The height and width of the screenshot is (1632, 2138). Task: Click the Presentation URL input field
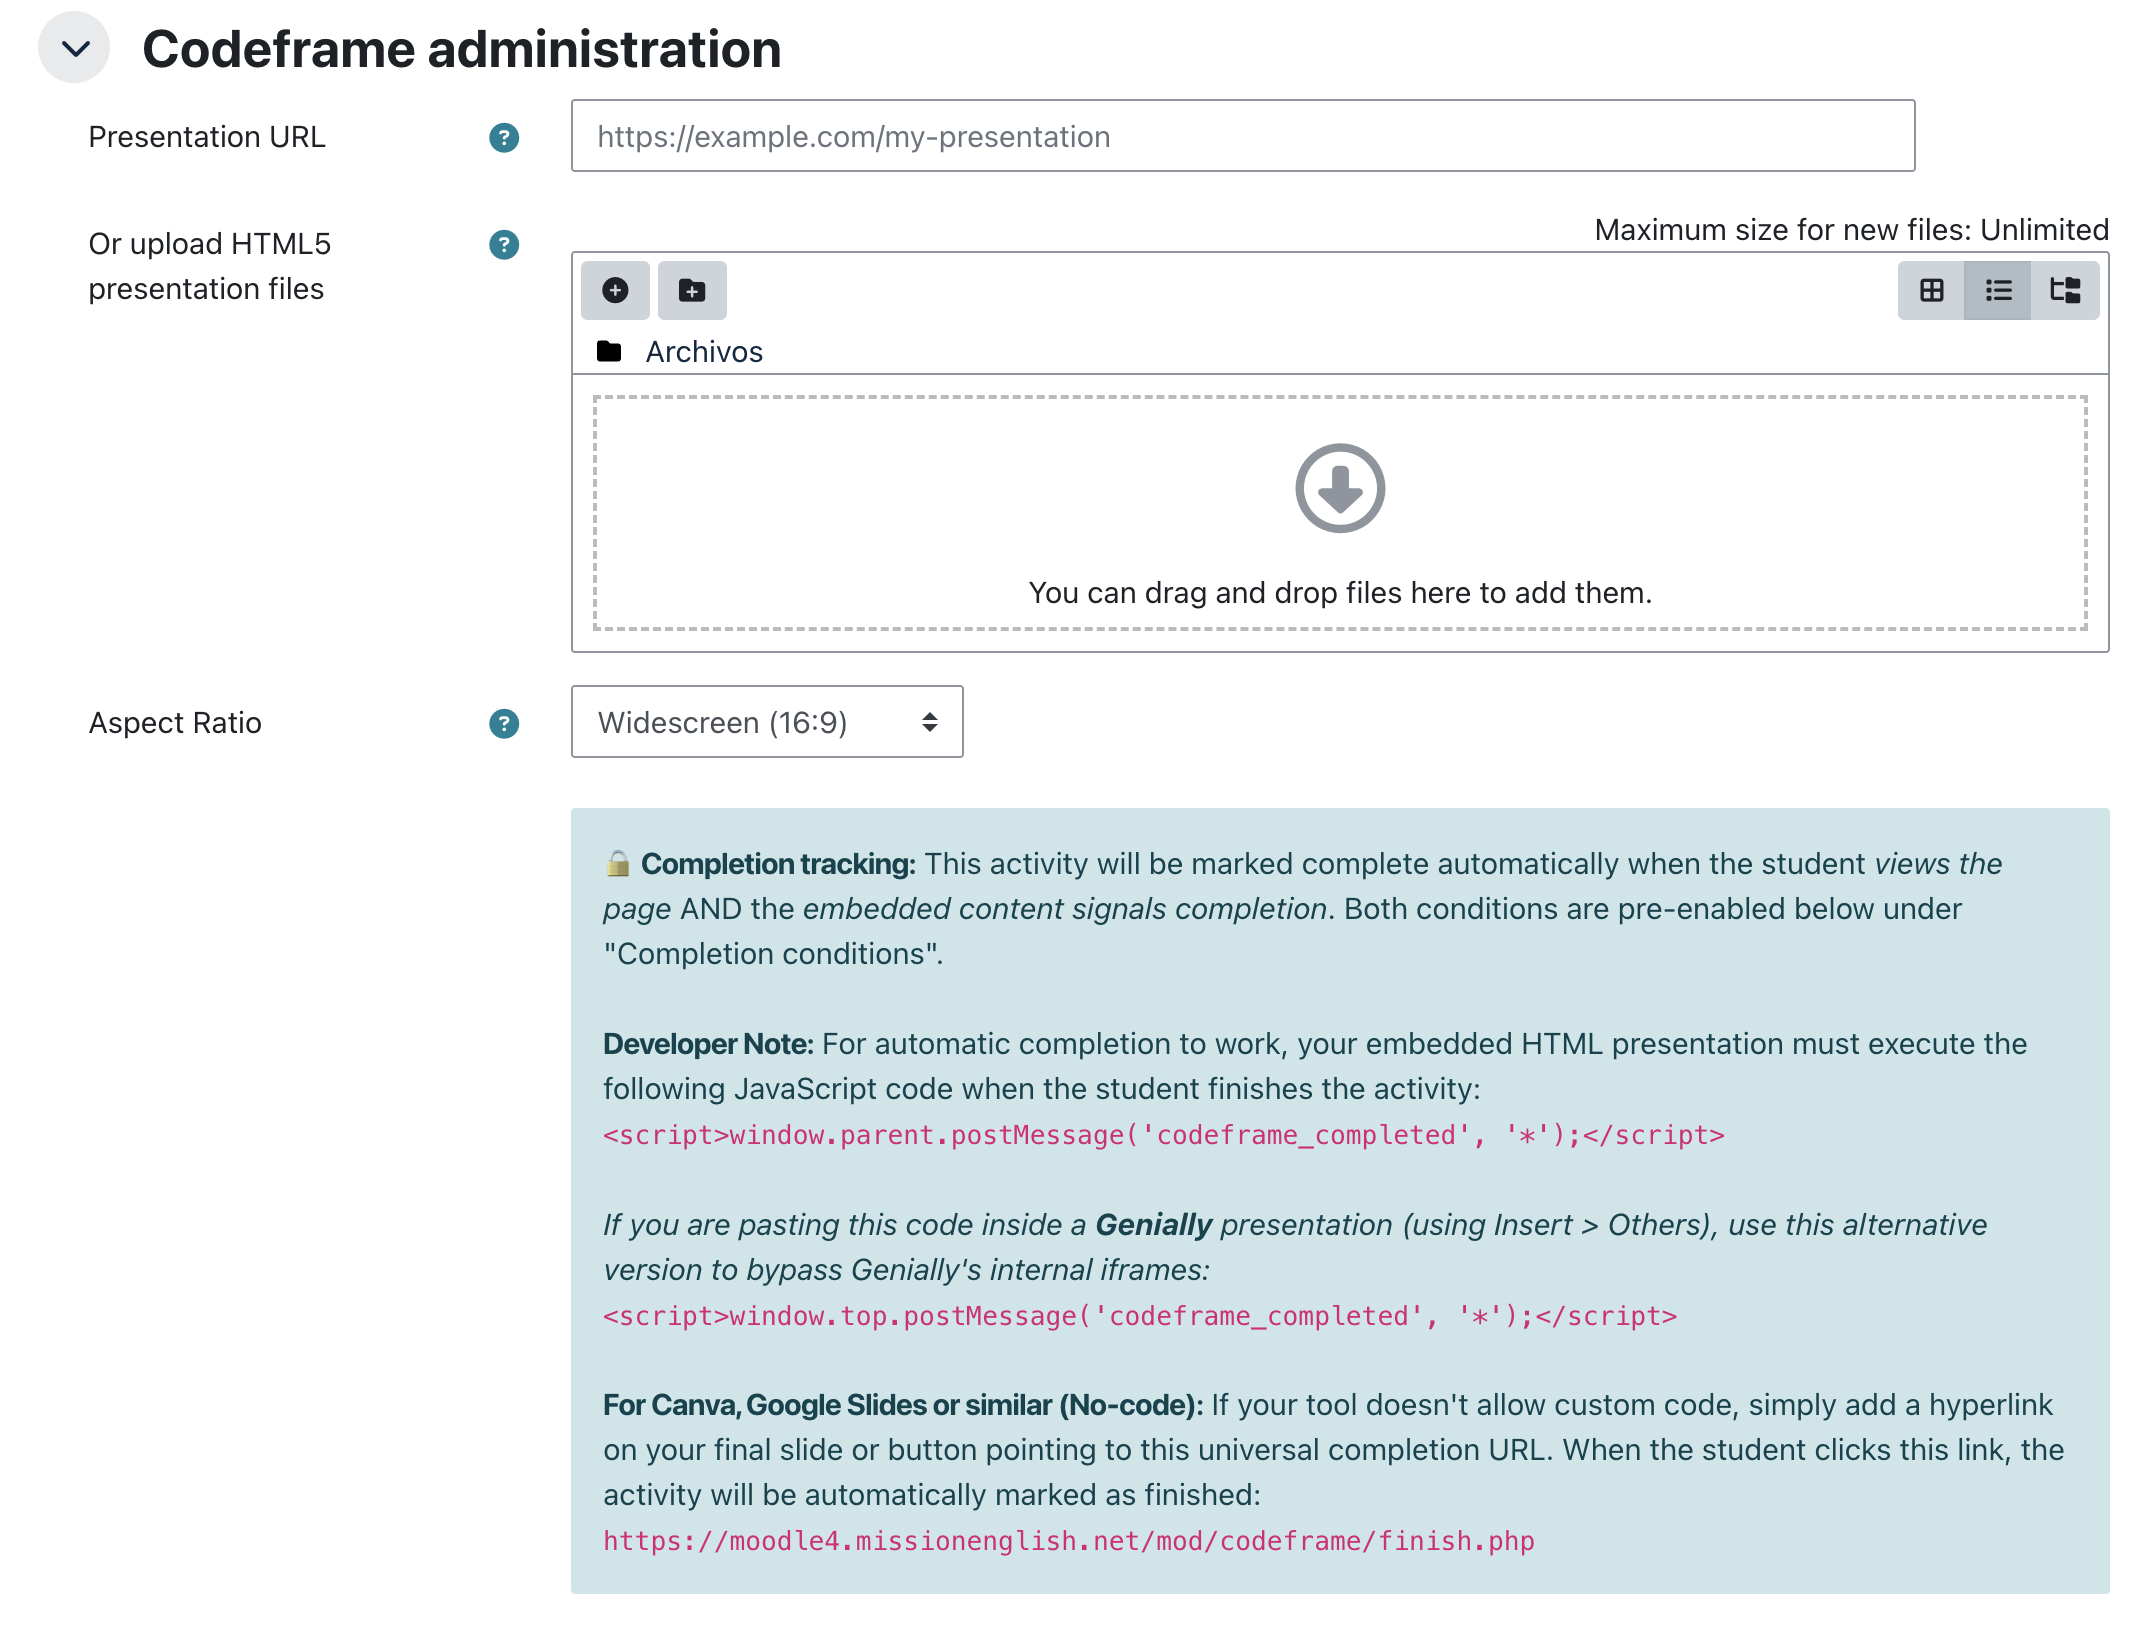click(1243, 136)
